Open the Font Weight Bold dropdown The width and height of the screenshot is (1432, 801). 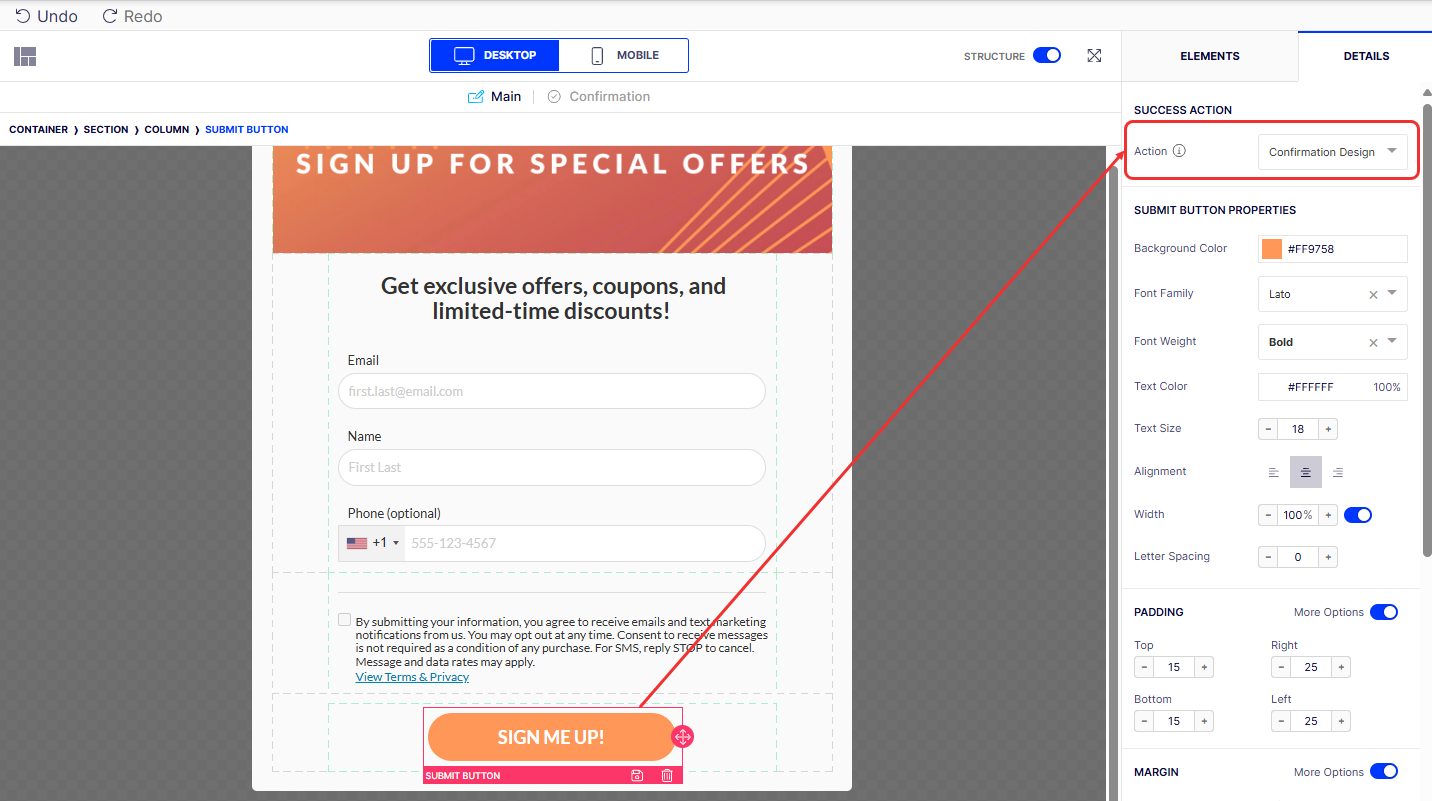1332,342
